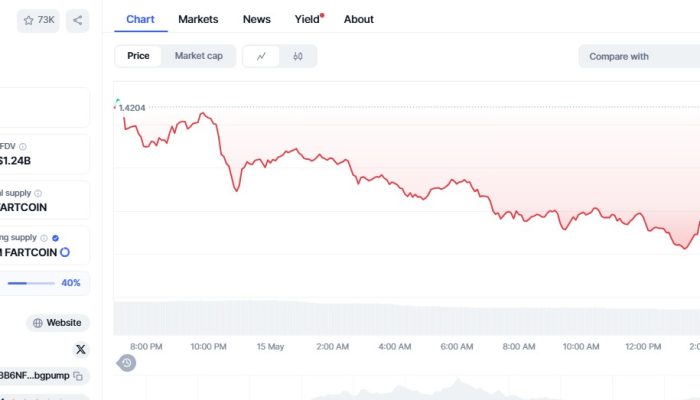Click the chart history clock icon
Screen dimensions: 700x400
(x=127, y=363)
